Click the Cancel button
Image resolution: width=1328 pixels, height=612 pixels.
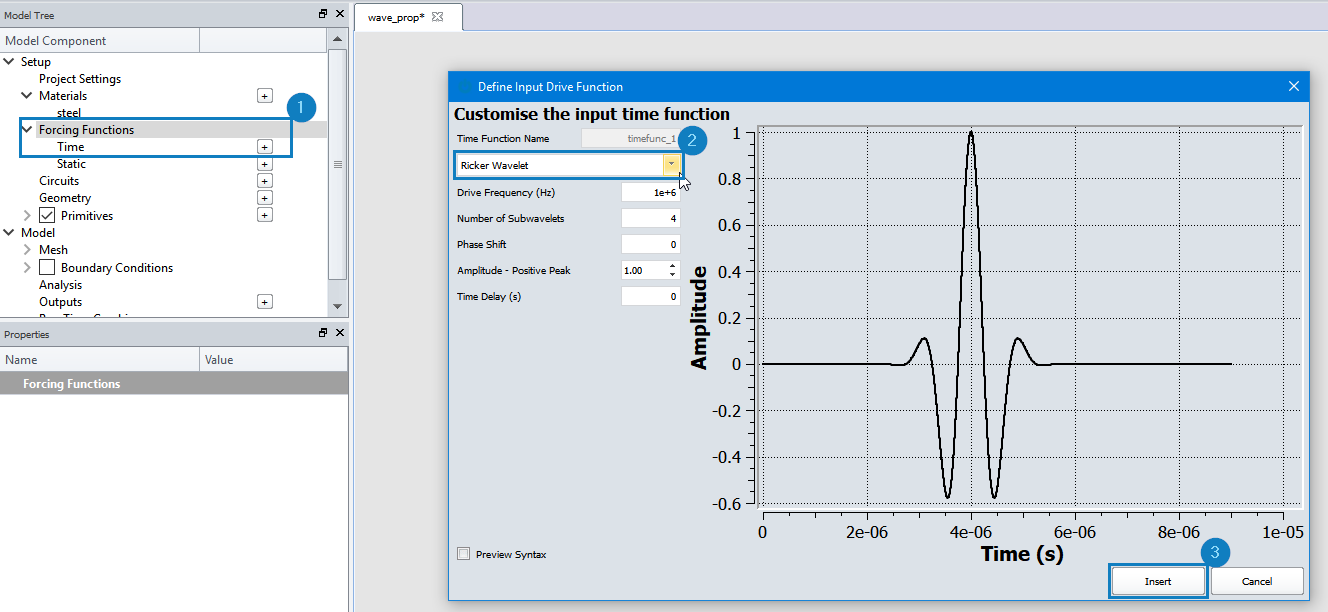(1257, 581)
